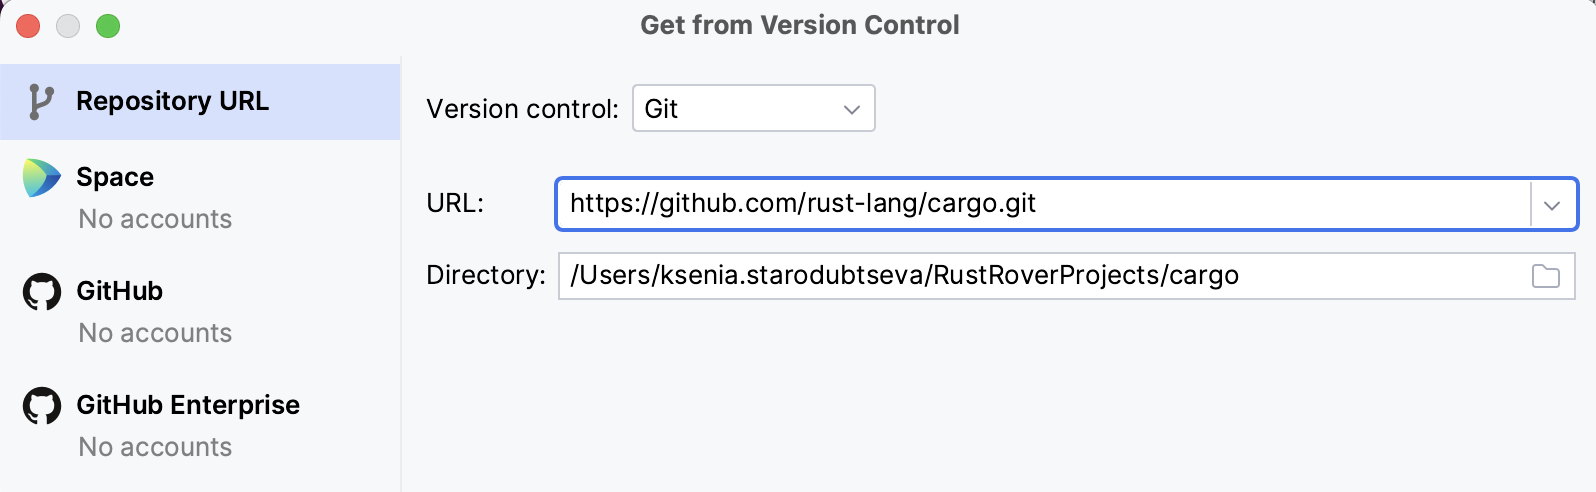Expand the URL history dropdown arrow

click(x=1552, y=205)
